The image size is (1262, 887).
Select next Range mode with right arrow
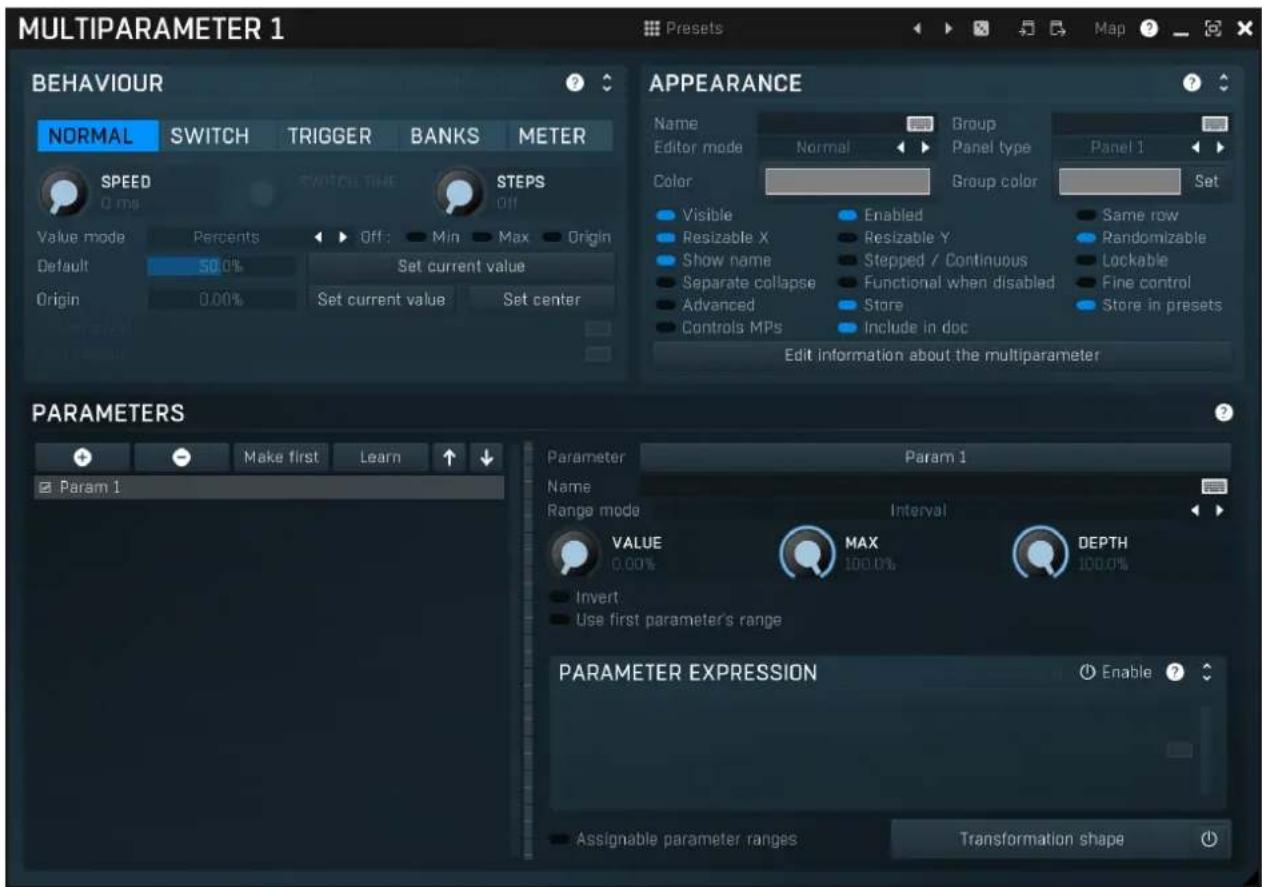pos(1222,510)
